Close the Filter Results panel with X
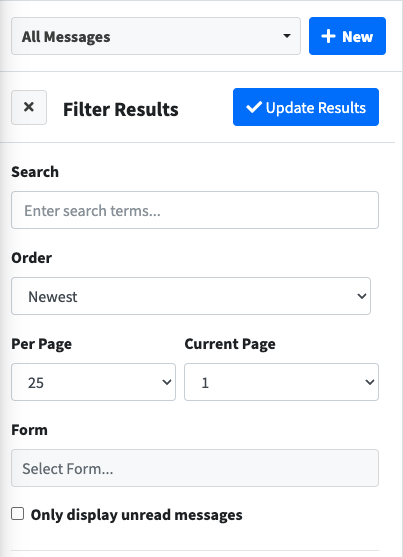403x557 pixels. point(29,107)
